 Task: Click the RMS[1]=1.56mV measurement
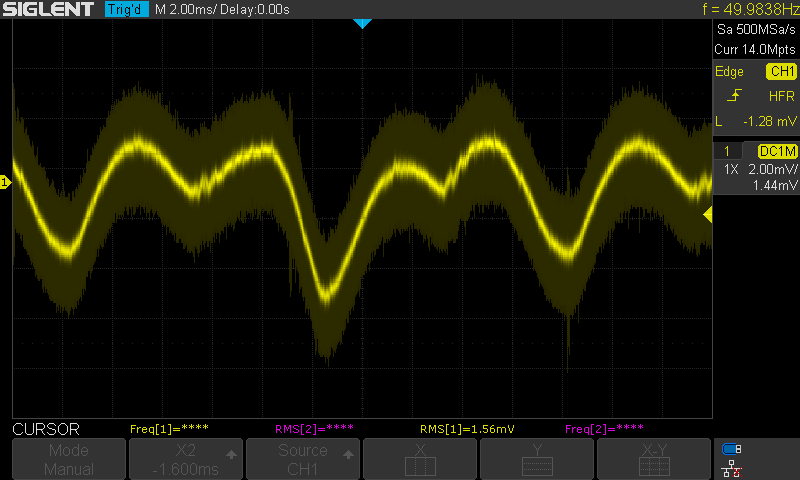(x=467, y=429)
